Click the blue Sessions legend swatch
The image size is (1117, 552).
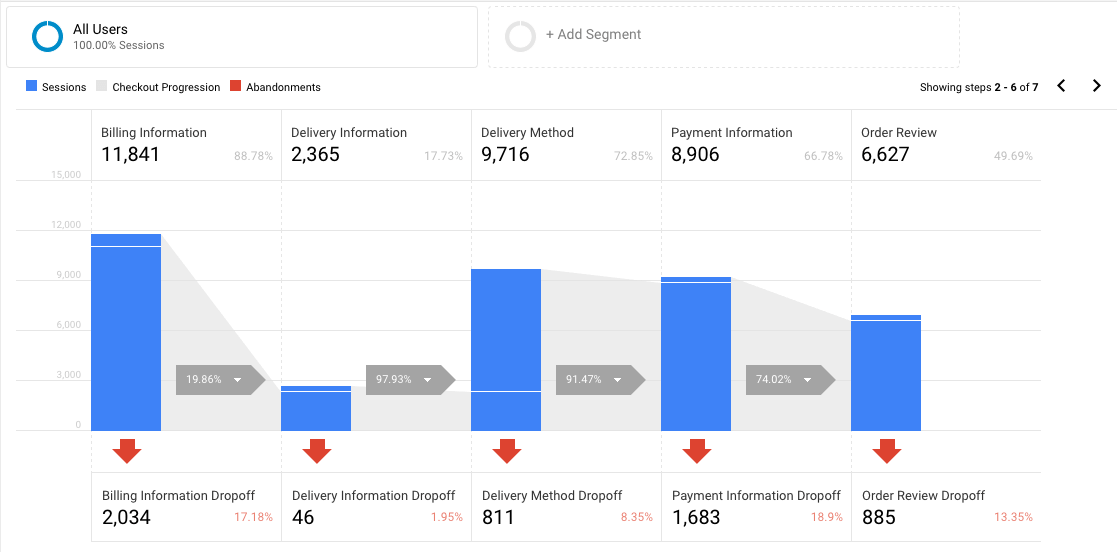tap(31, 86)
